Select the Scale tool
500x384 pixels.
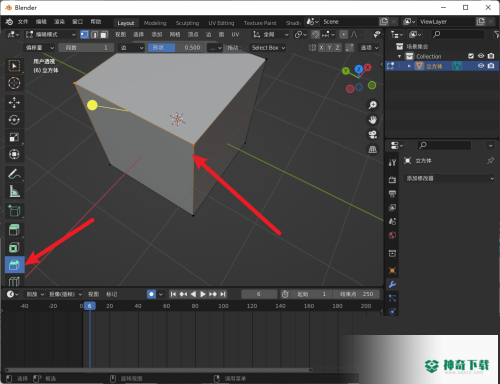point(14,137)
